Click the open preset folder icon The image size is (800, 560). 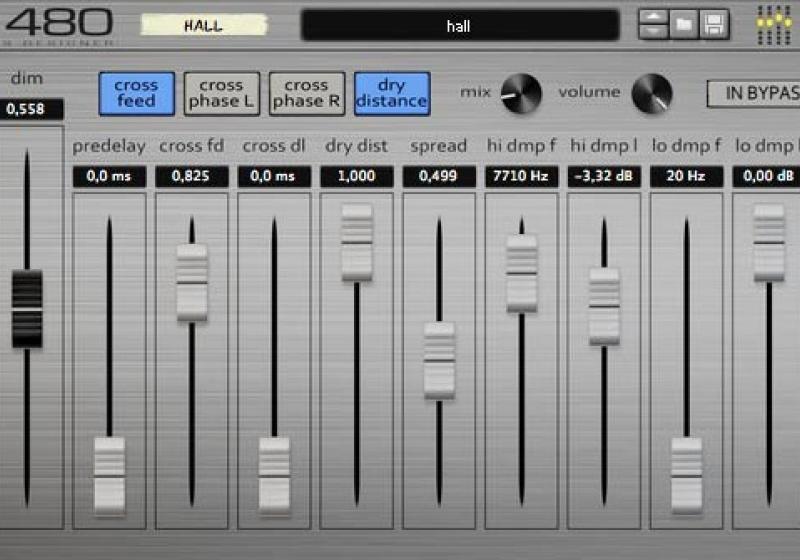(684, 24)
